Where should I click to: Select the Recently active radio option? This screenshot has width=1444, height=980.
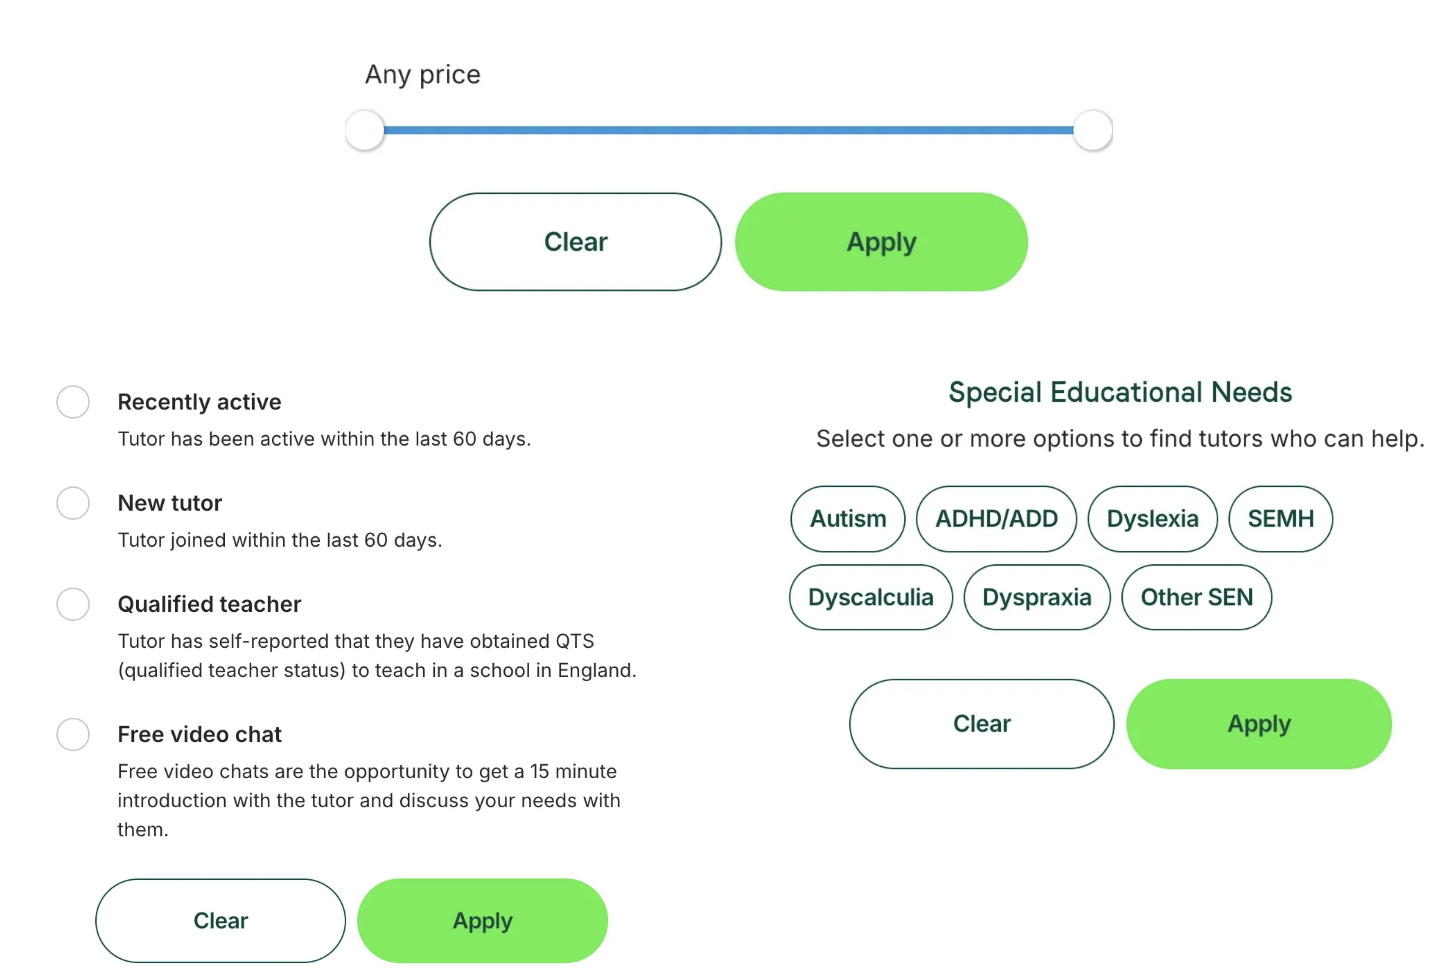73,402
